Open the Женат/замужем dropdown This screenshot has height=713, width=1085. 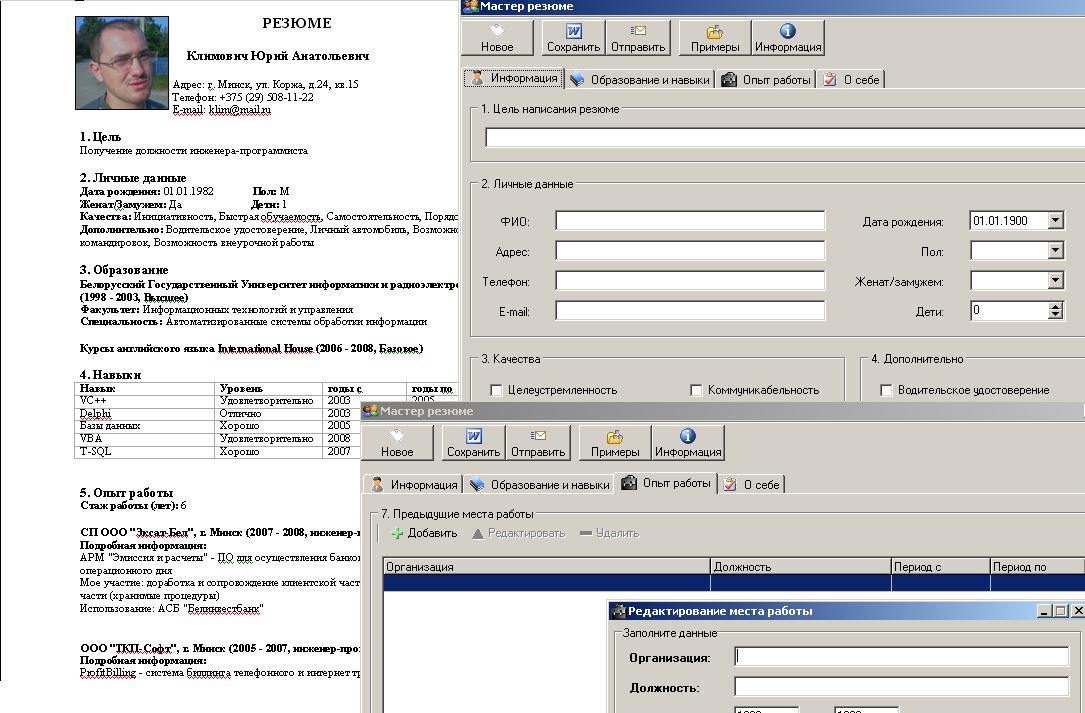(x=1055, y=281)
